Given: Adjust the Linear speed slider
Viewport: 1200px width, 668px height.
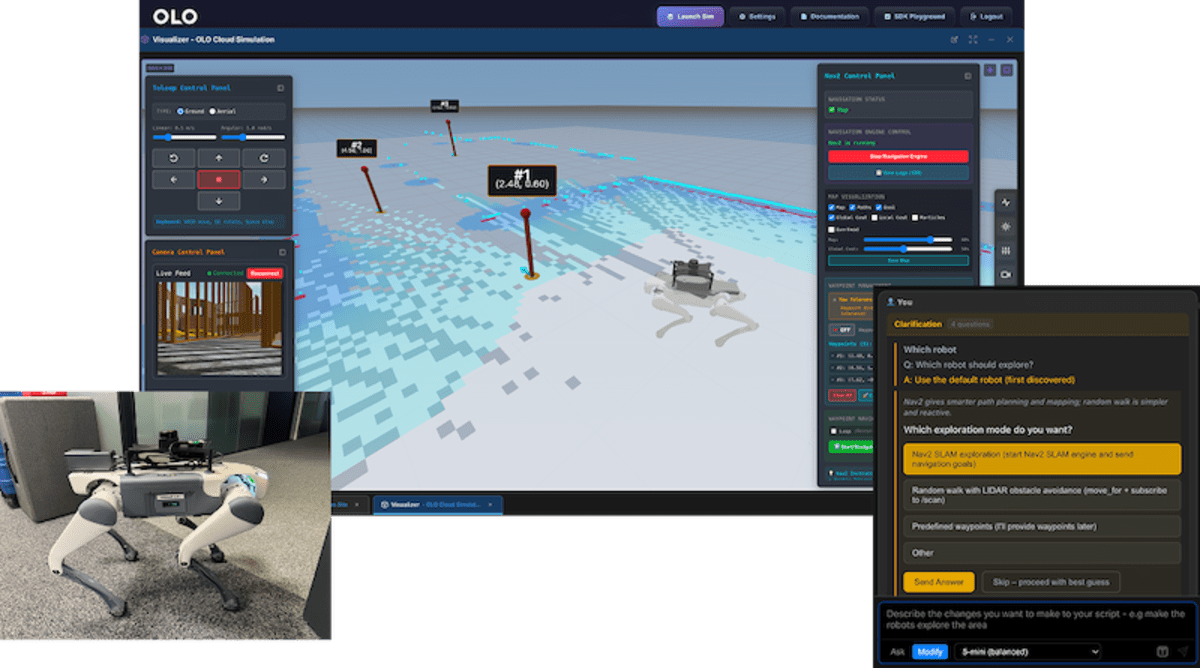Looking at the screenshot, I should (184, 137).
